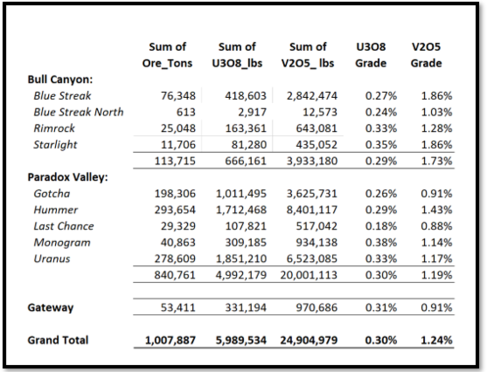The image size is (487, 372).
Task: Click Rimrock U3O8 lbs value 163,361
Action: coord(246,129)
